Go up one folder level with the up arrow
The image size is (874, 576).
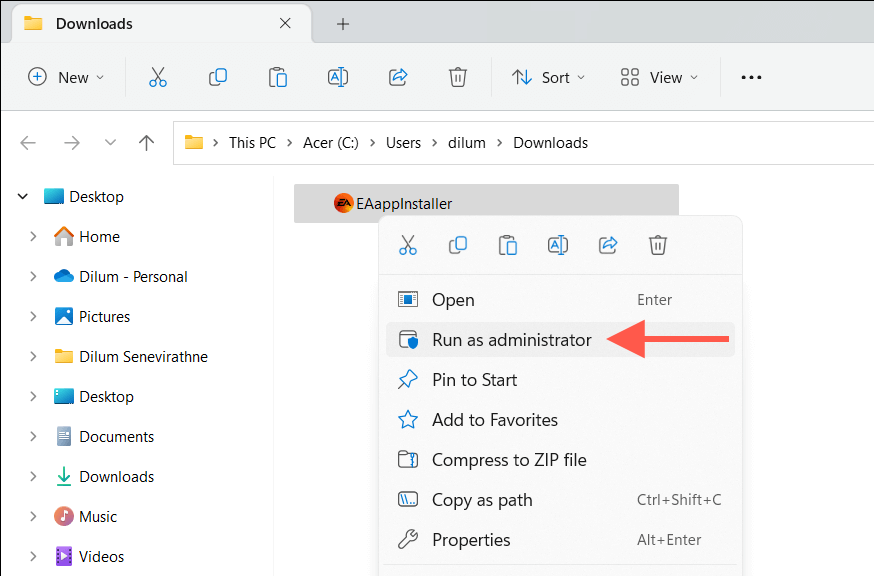pos(147,143)
